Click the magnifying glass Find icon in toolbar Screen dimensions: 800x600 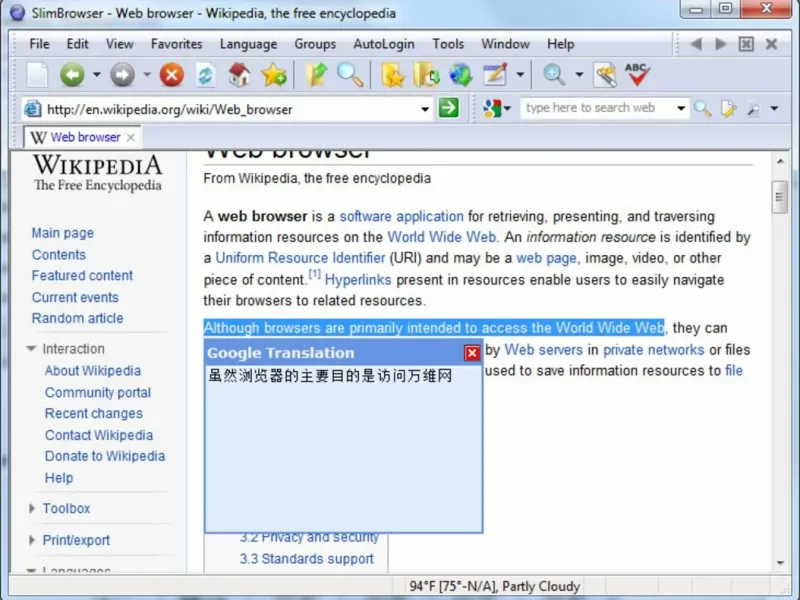point(350,75)
